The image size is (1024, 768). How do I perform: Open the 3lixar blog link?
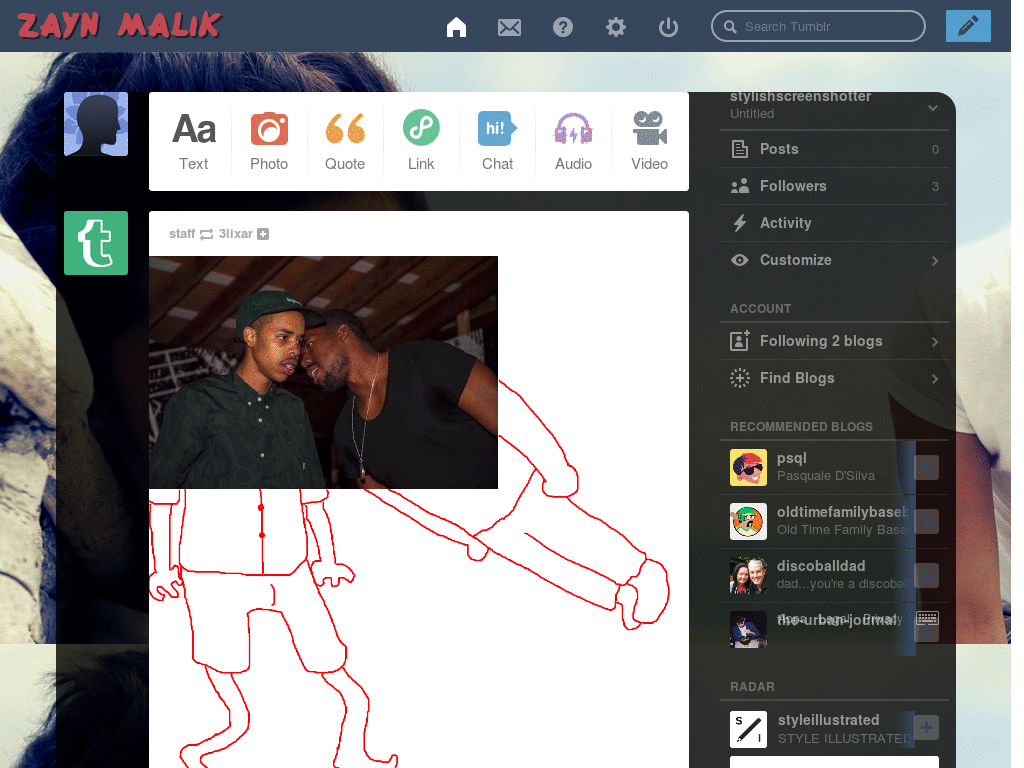pyautogui.click(x=235, y=234)
